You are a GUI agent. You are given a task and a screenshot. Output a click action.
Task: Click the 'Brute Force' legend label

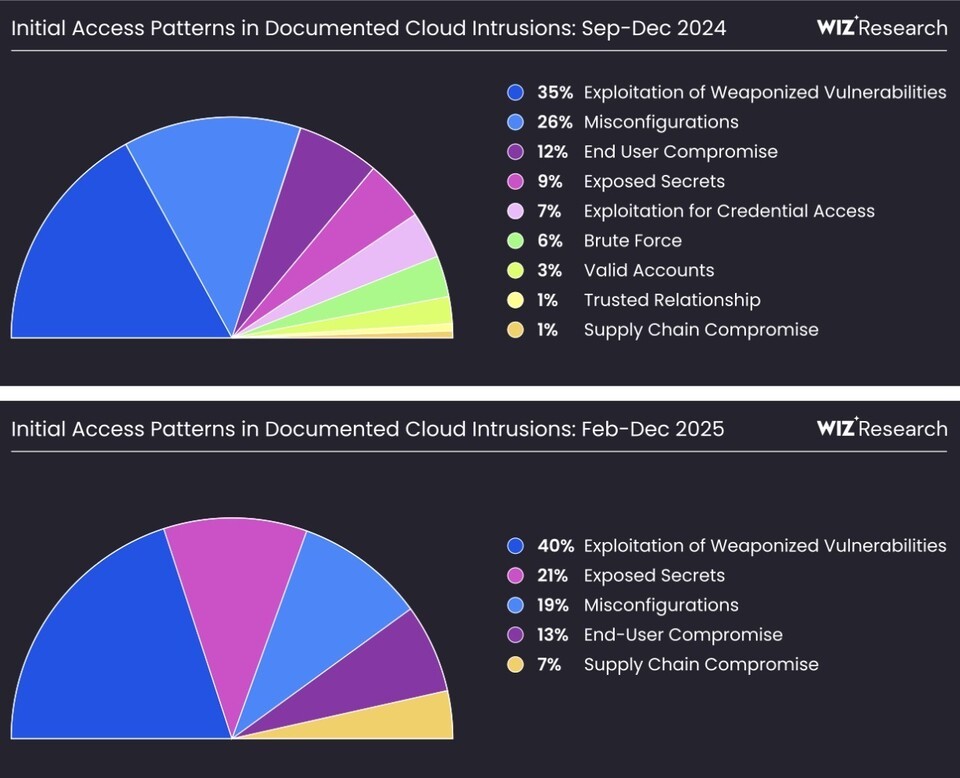(x=632, y=241)
